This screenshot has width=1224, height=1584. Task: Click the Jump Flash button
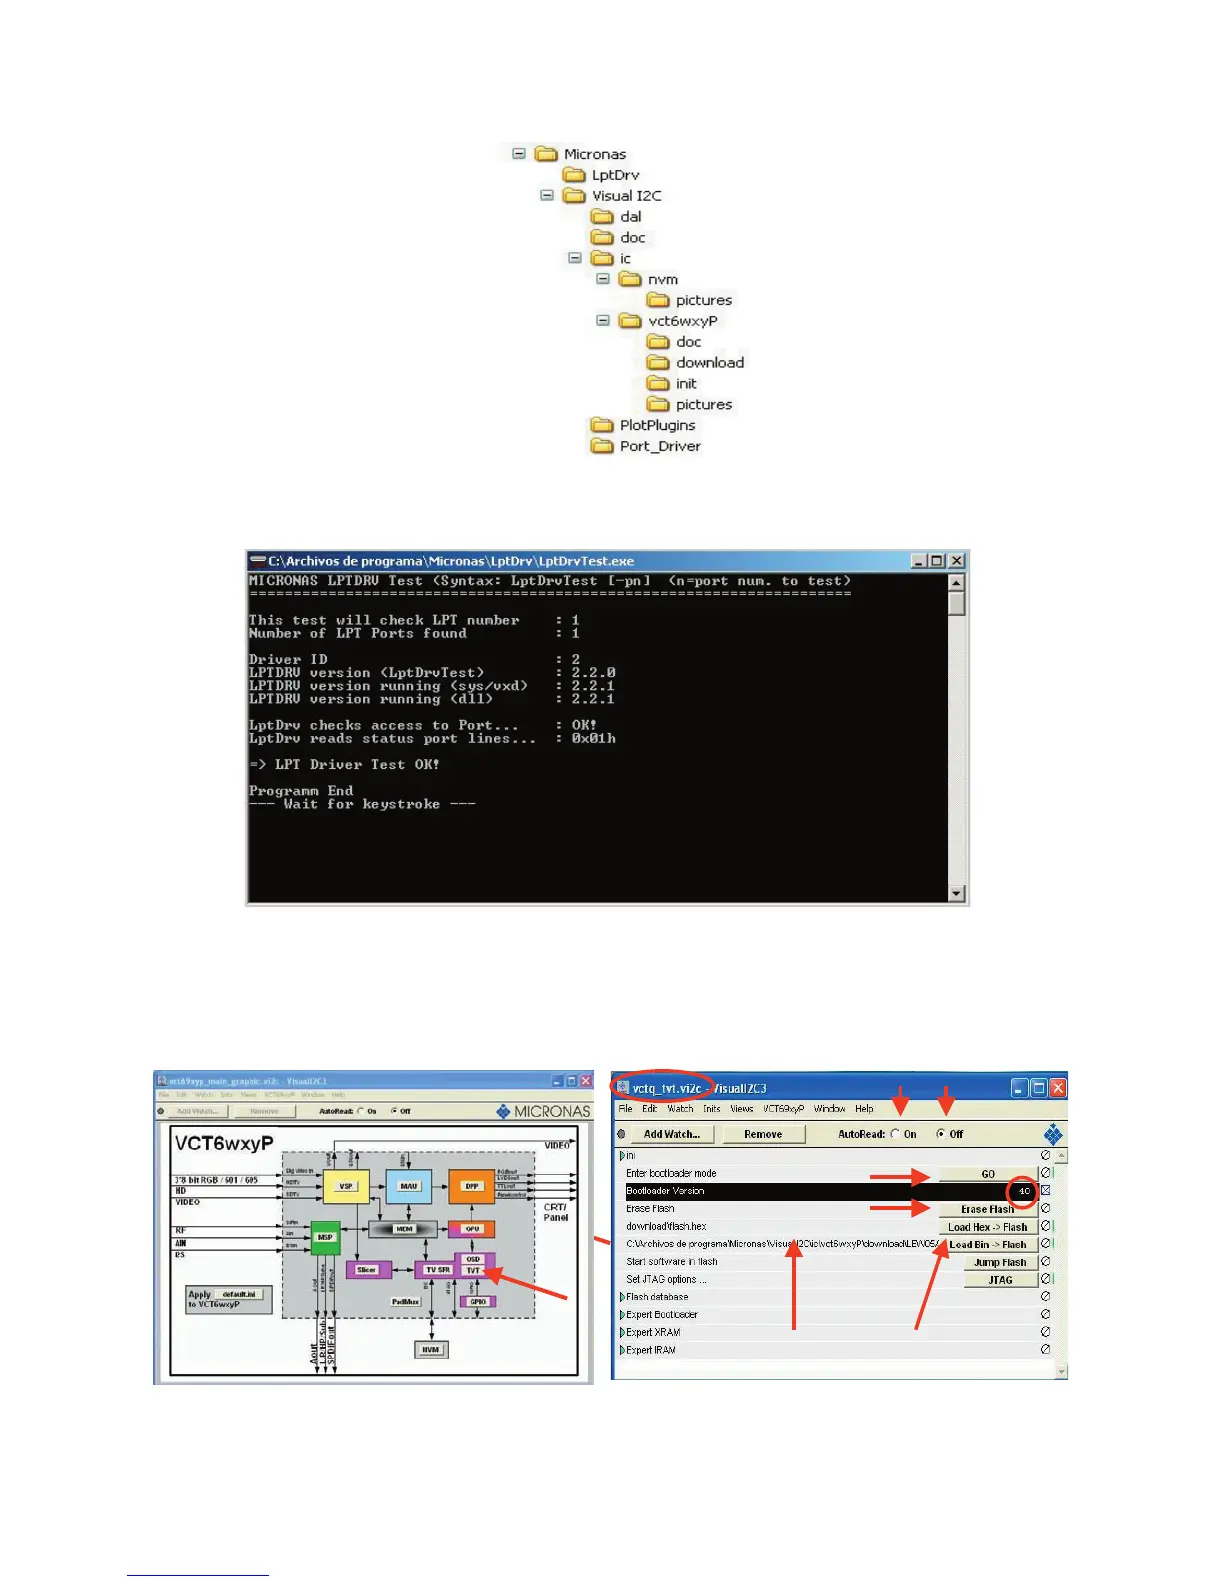pyautogui.click(x=1000, y=1262)
